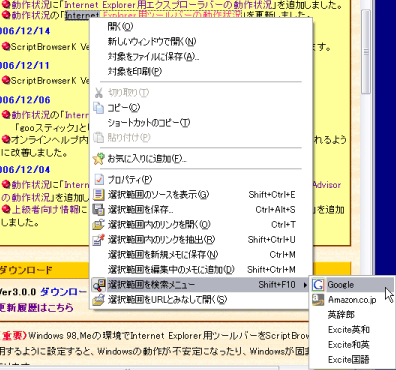Click the extract links icon
The width and height of the screenshot is (396, 370).
99,239
